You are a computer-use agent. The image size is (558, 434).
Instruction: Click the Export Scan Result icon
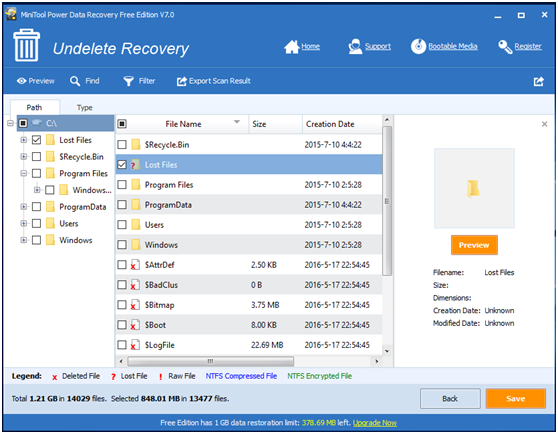click(181, 81)
